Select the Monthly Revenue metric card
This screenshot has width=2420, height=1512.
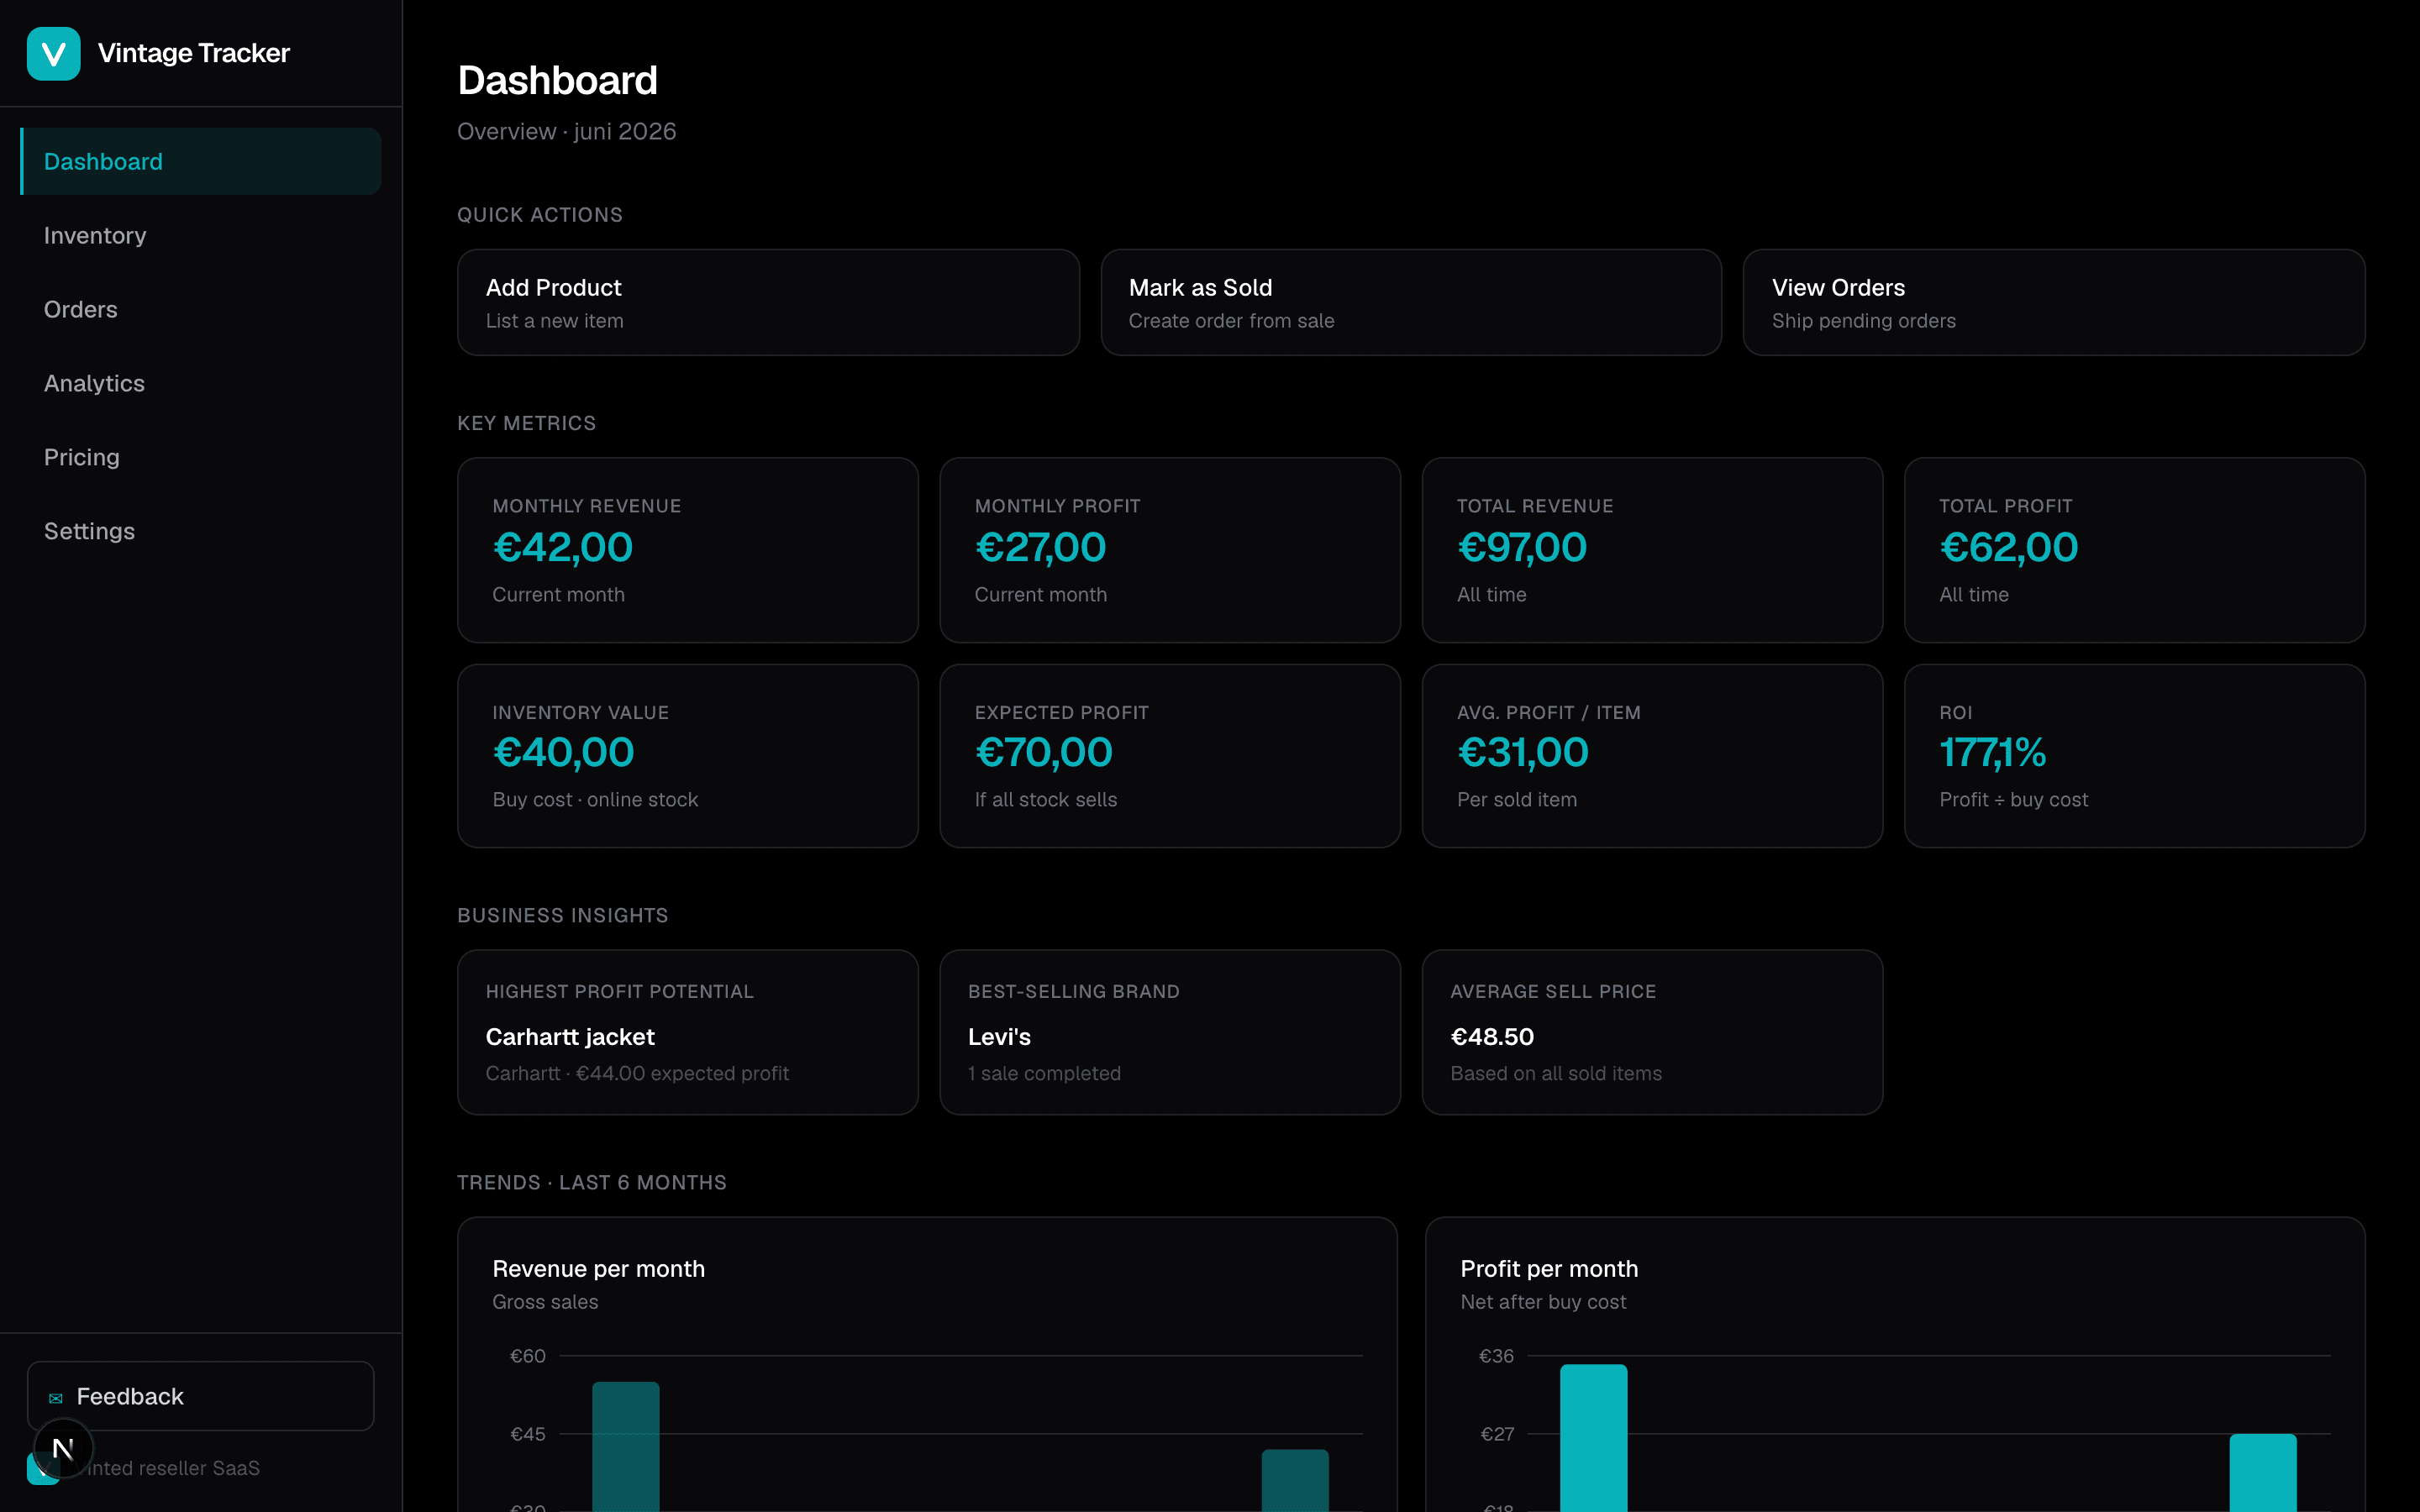688,550
